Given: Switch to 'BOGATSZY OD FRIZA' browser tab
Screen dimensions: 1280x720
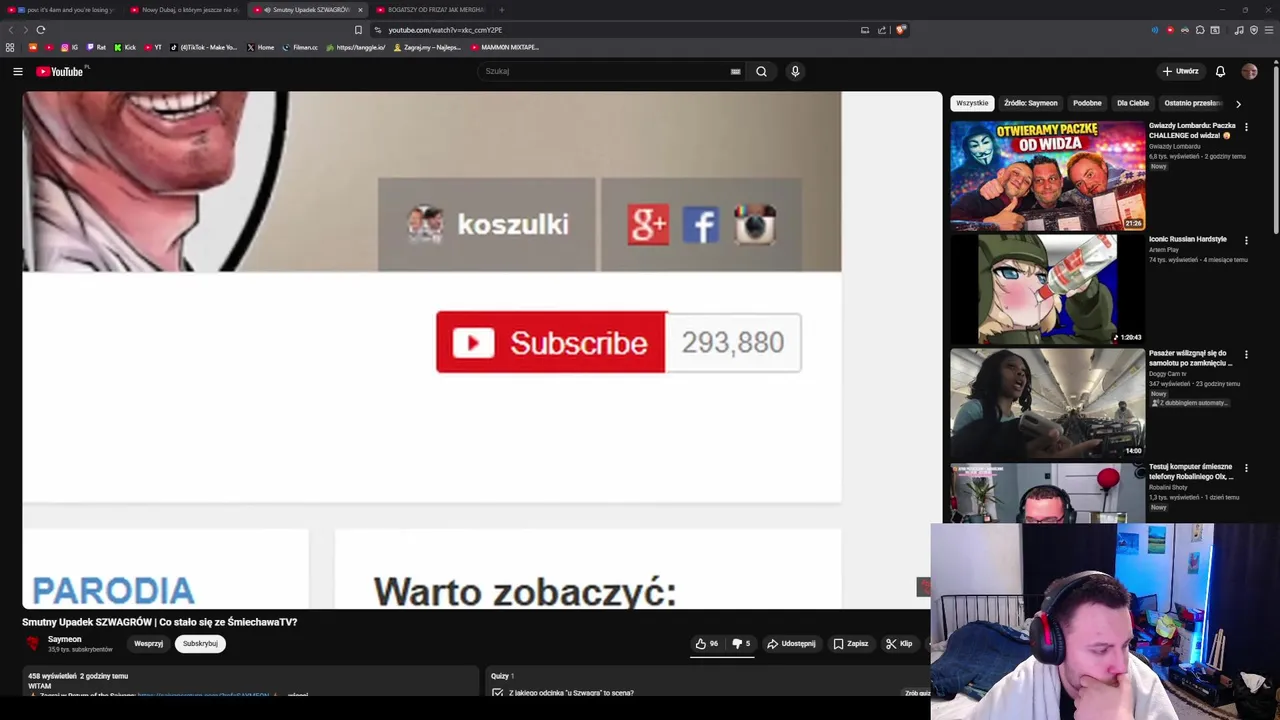Looking at the screenshot, I should [431, 10].
